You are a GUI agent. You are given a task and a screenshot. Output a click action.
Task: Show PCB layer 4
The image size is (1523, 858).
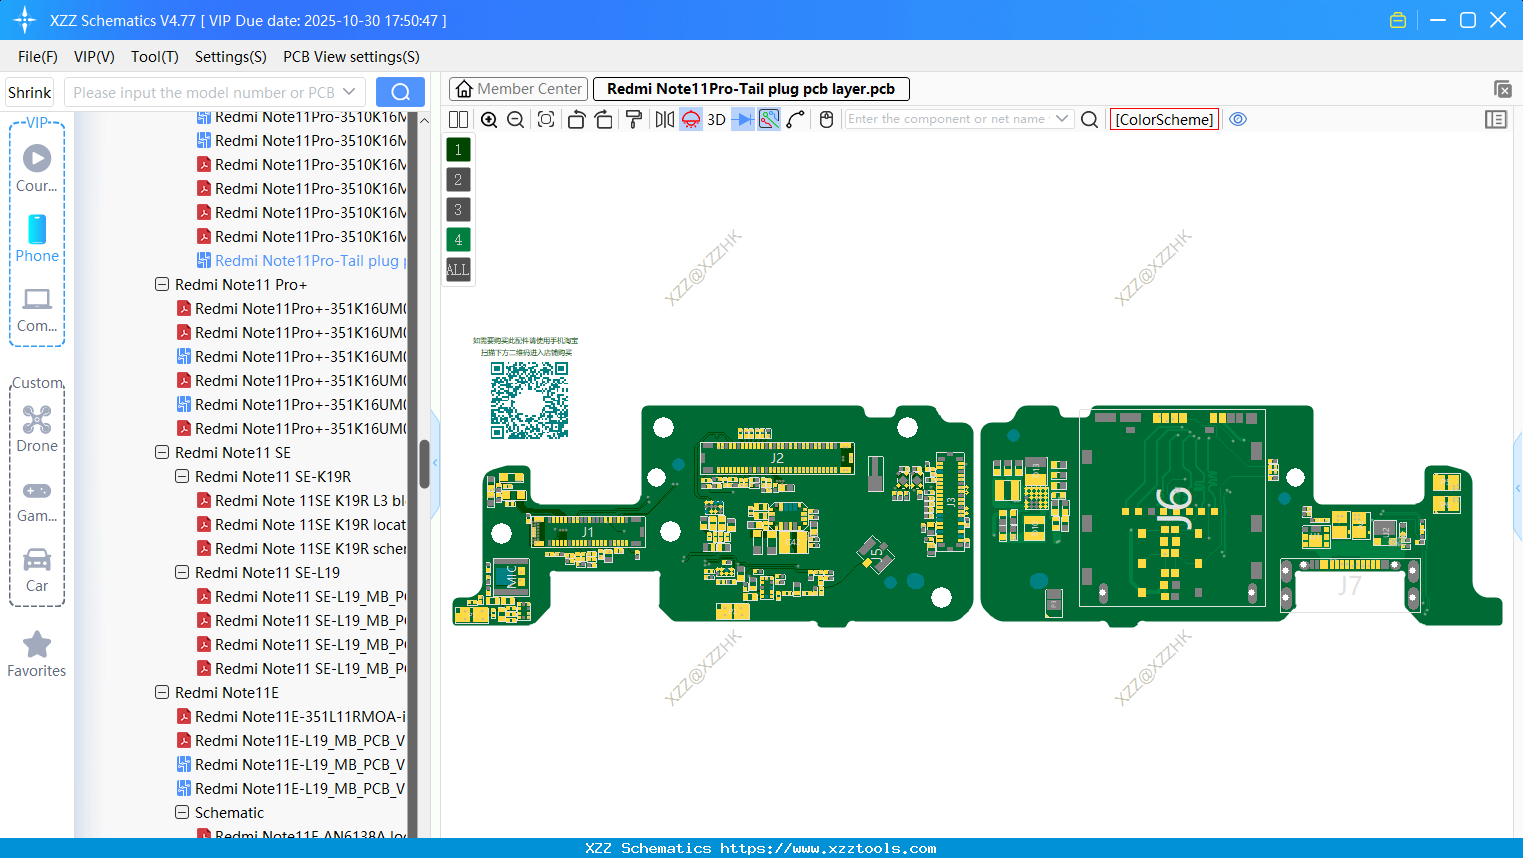pyautogui.click(x=458, y=240)
